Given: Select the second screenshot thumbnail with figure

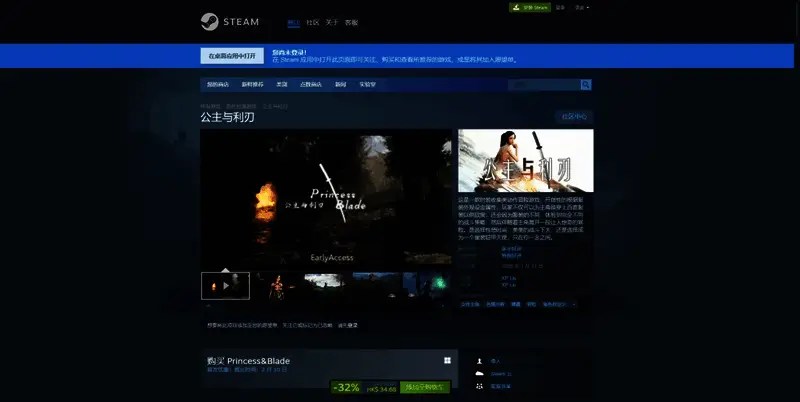Looking at the screenshot, I should tap(275, 285).
